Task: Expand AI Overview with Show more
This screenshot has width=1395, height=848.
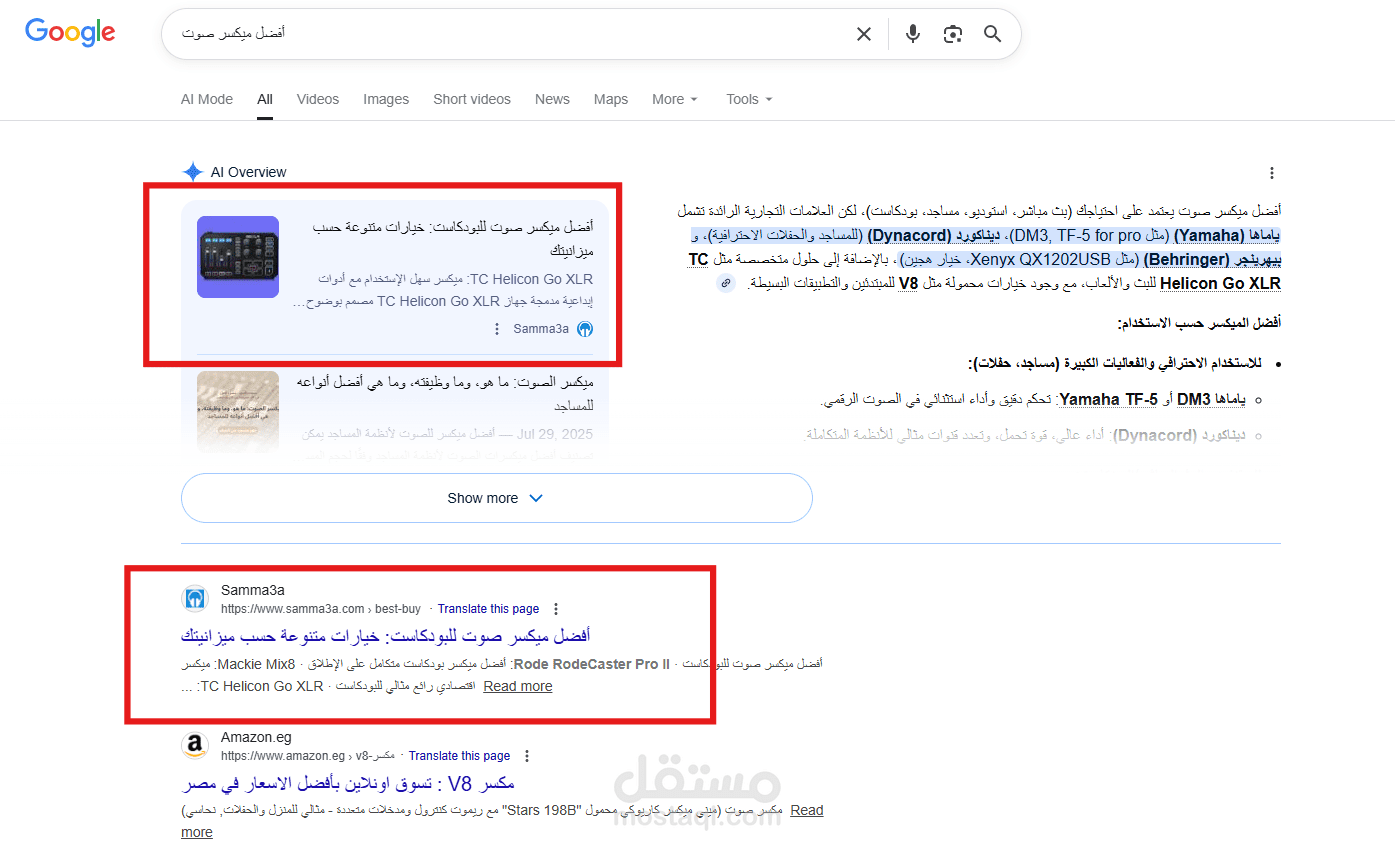Action: [x=496, y=498]
